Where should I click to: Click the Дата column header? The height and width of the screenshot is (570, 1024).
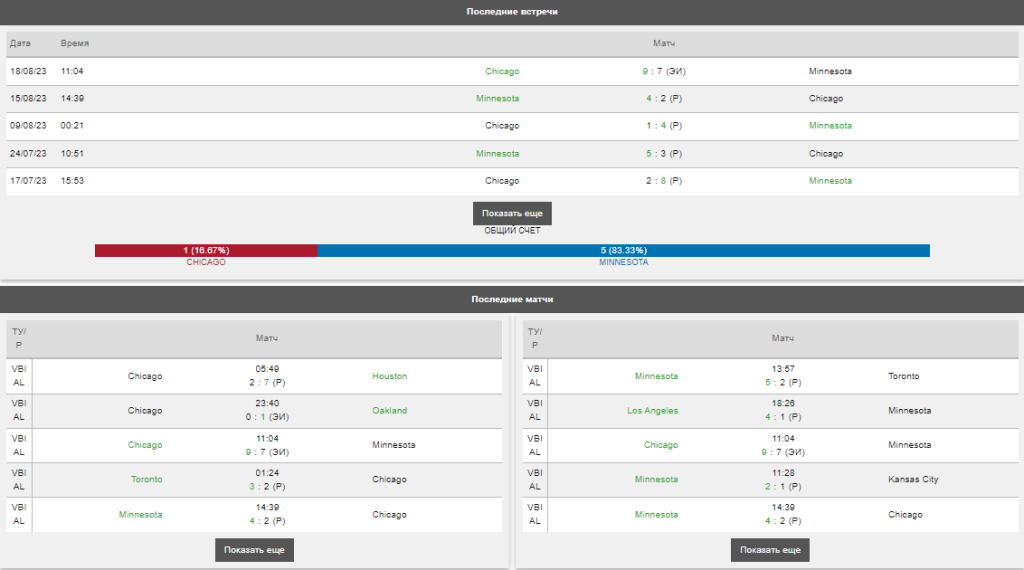[x=20, y=44]
